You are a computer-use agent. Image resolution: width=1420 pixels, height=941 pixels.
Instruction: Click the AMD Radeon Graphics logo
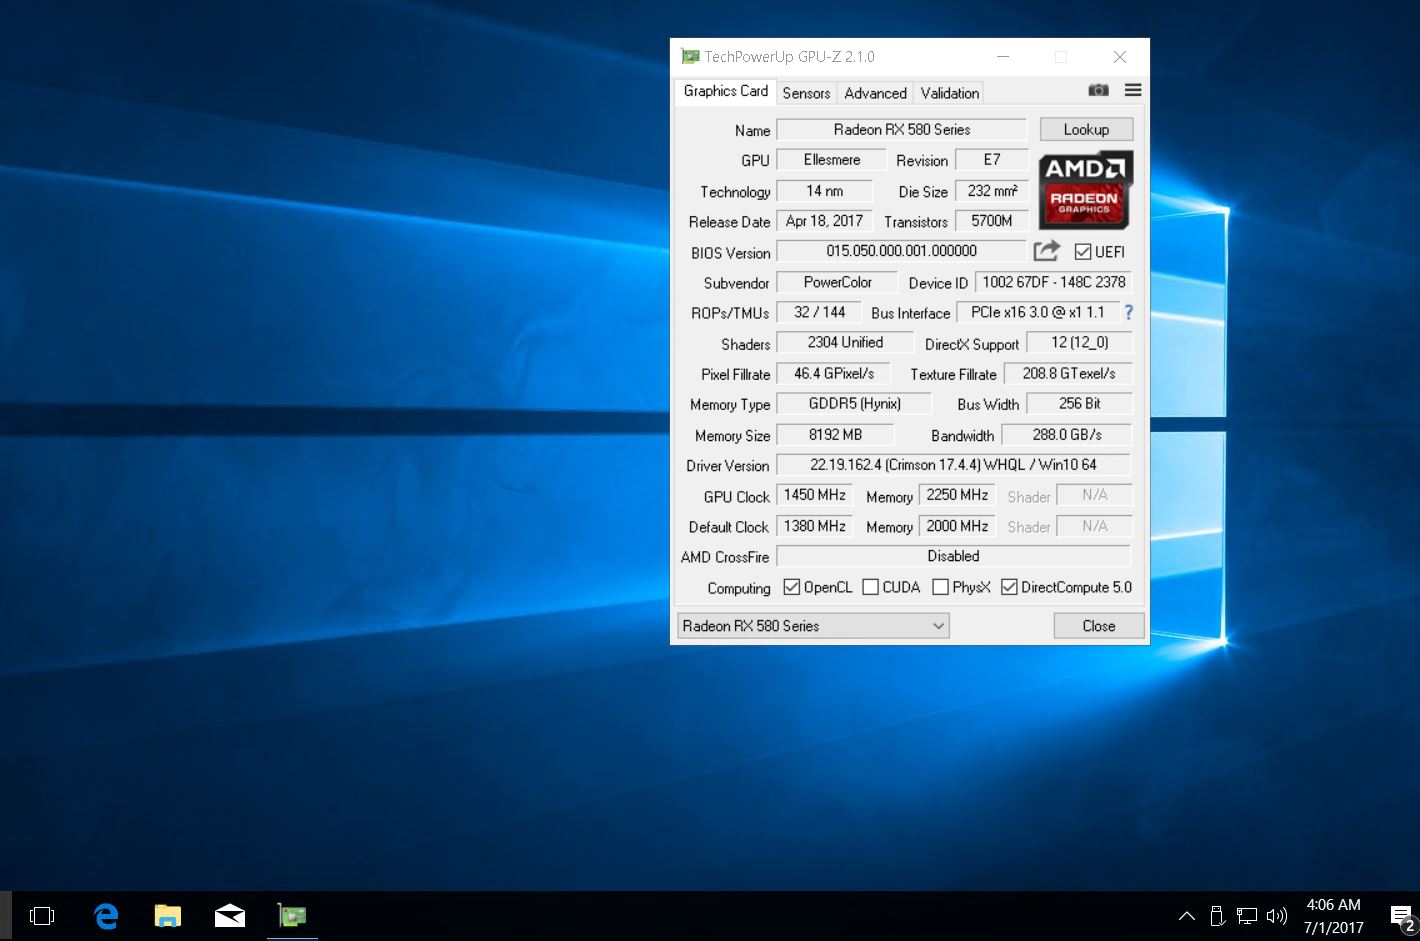pyautogui.click(x=1085, y=190)
